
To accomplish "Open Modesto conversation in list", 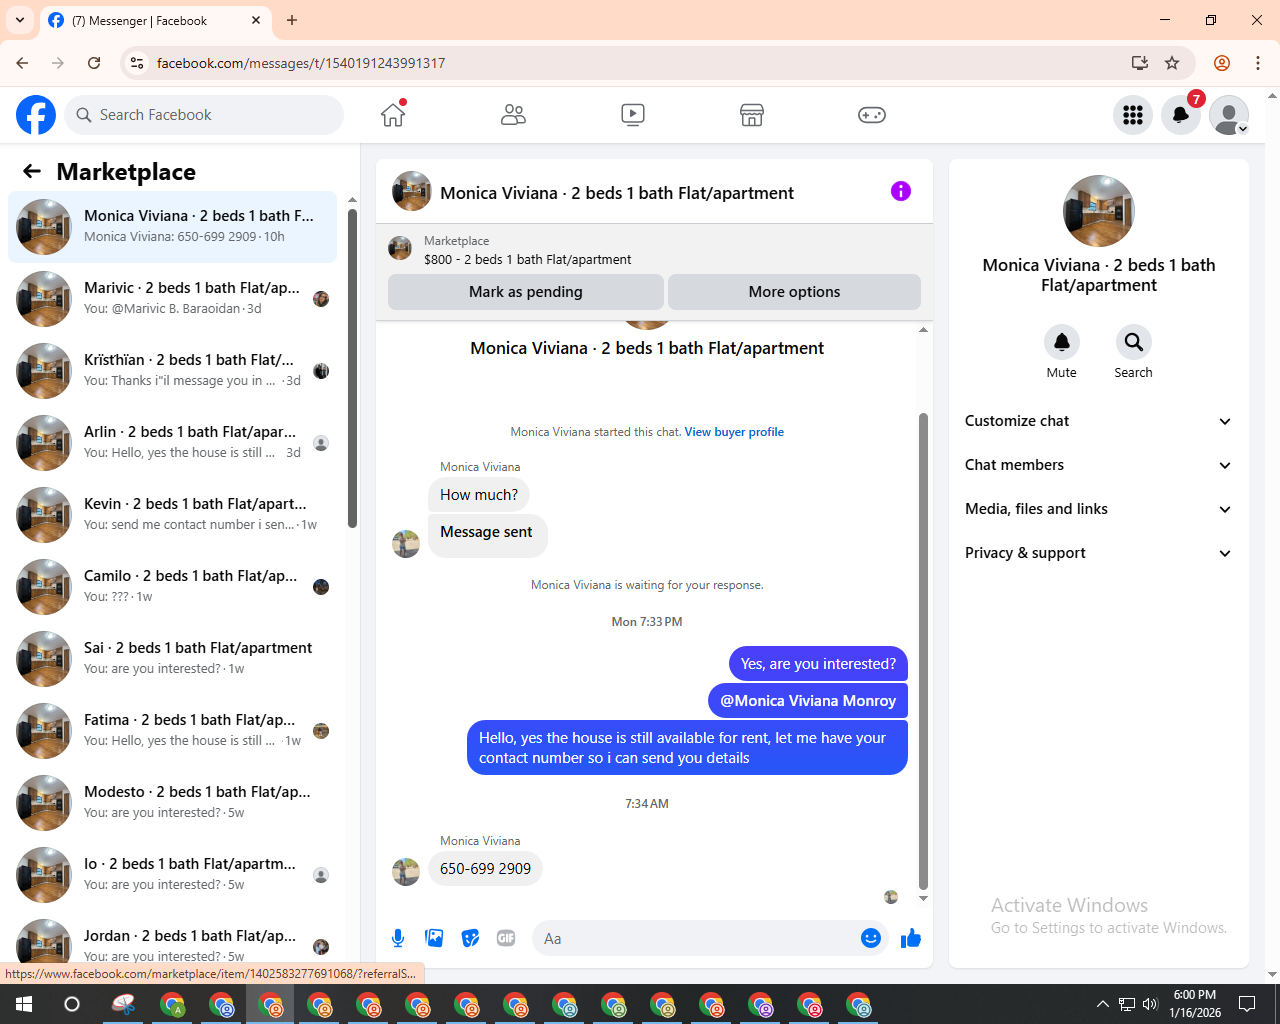I will [173, 803].
